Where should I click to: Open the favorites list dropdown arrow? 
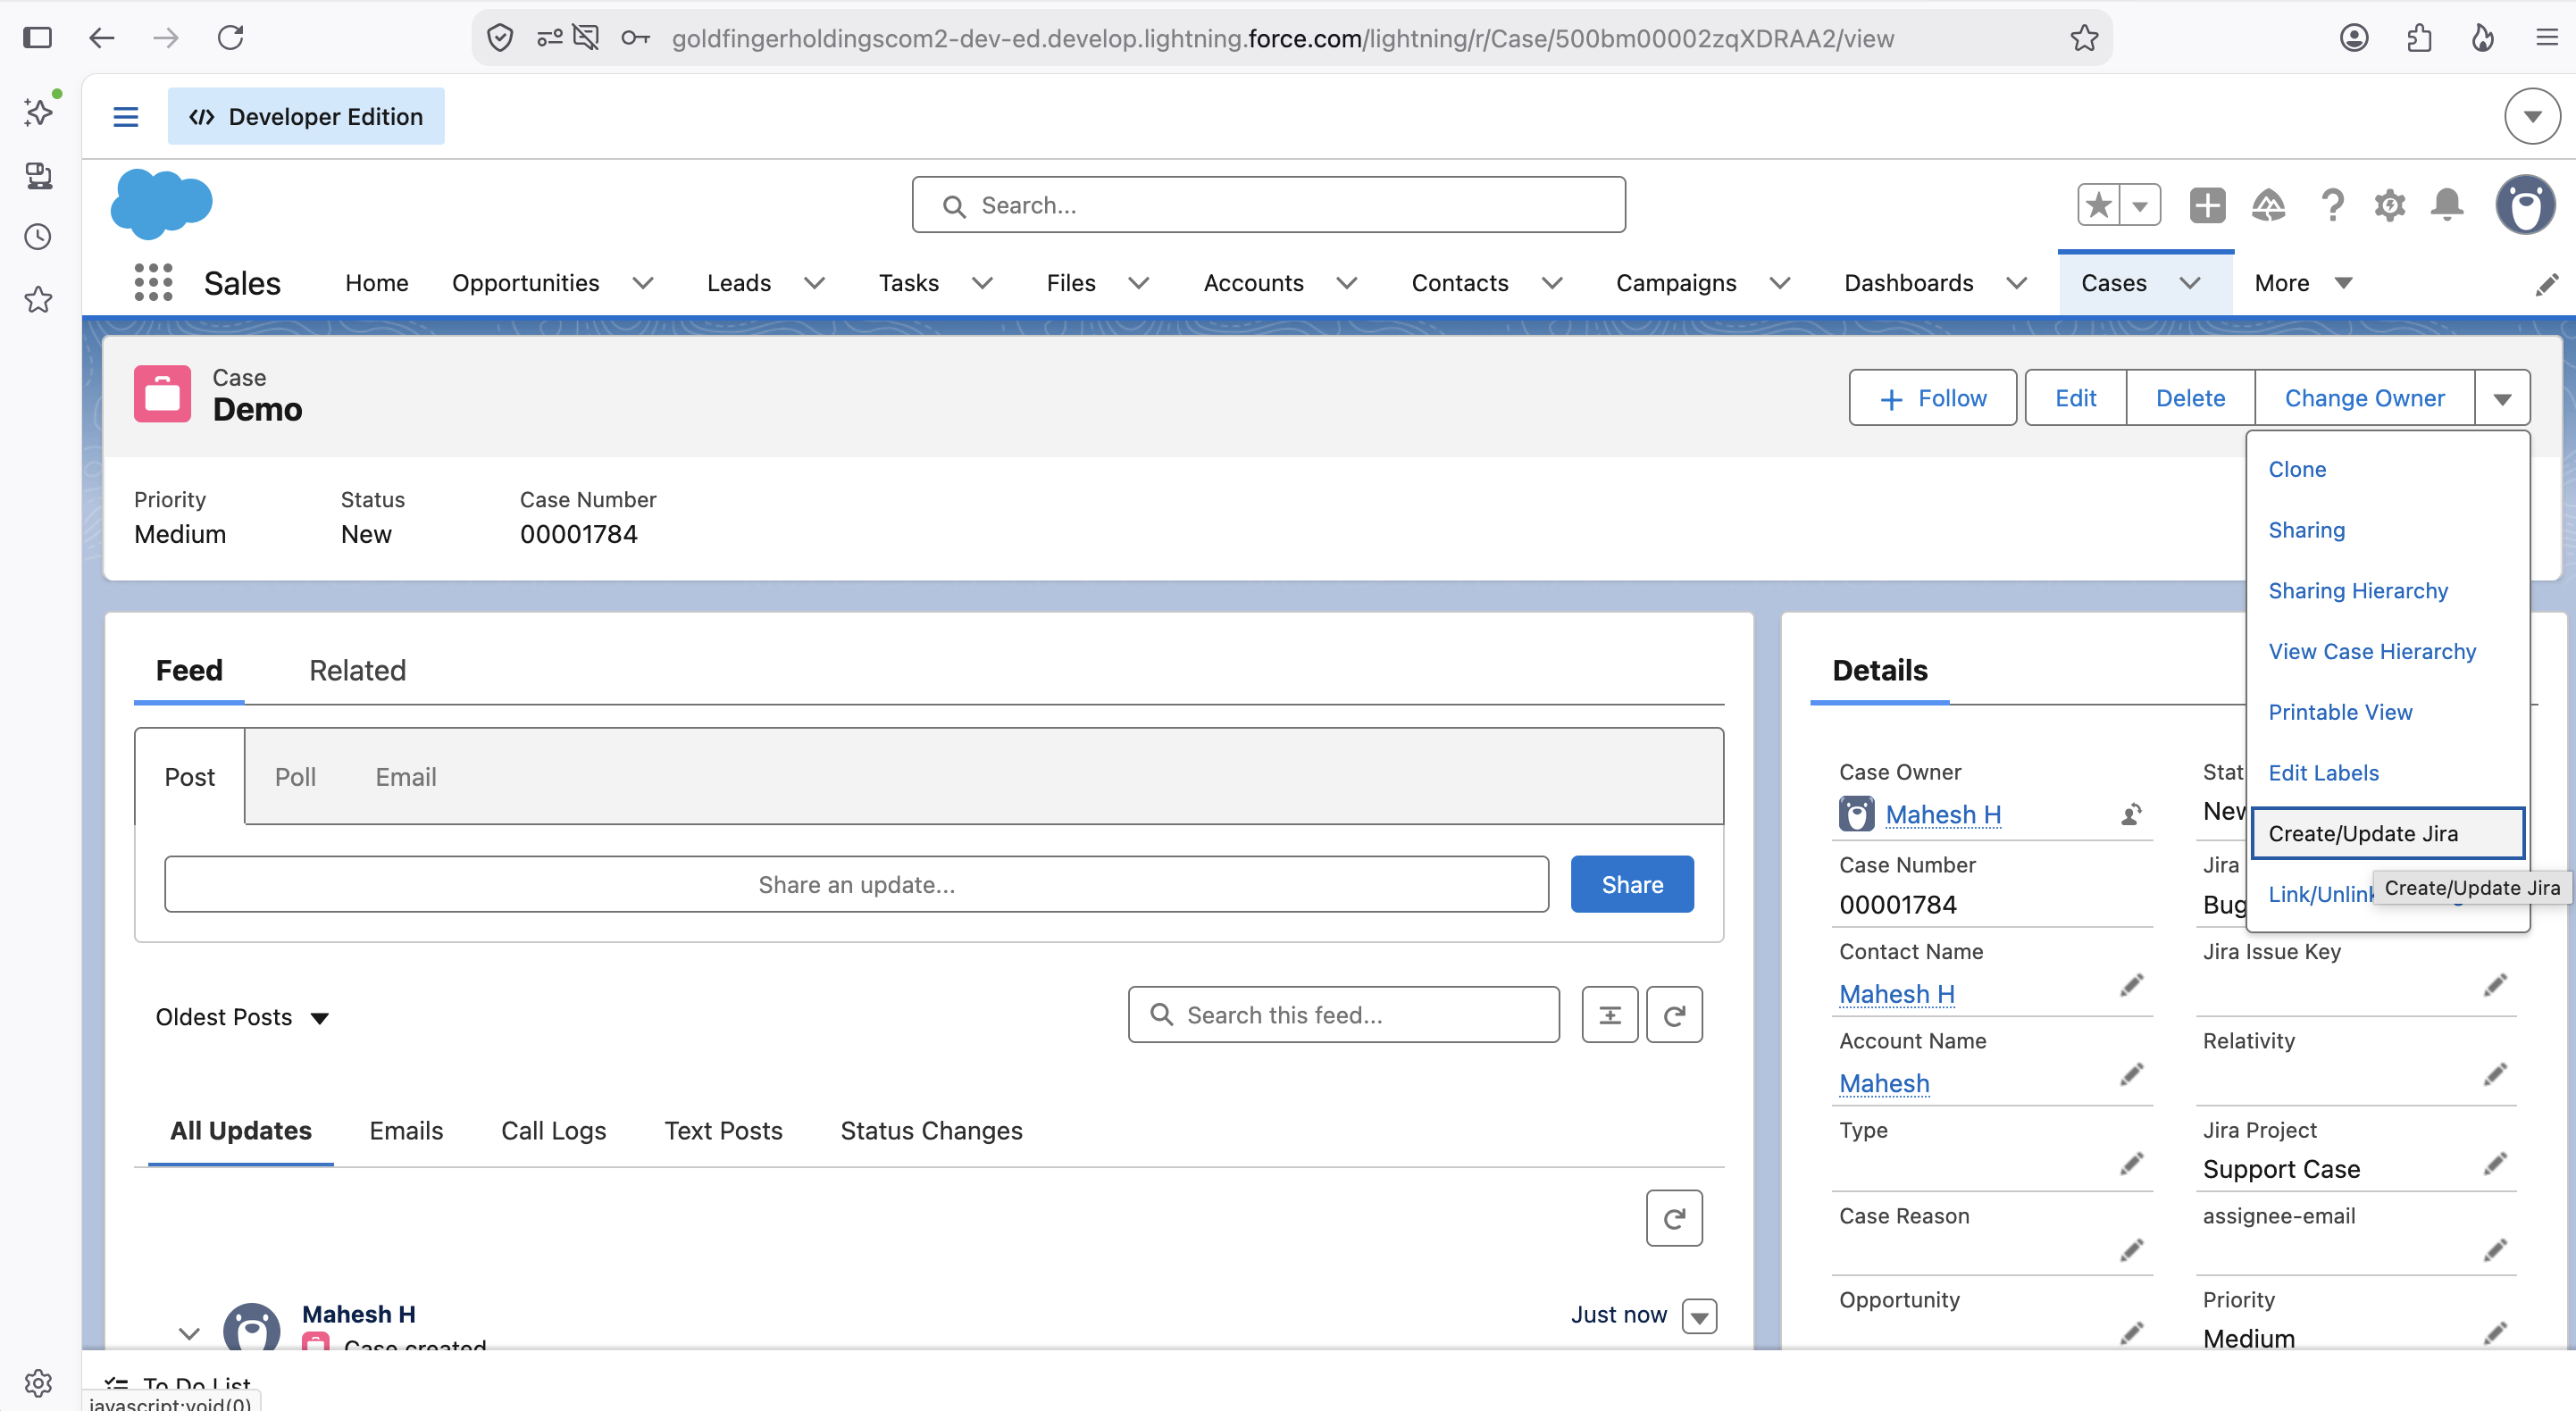[2140, 205]
